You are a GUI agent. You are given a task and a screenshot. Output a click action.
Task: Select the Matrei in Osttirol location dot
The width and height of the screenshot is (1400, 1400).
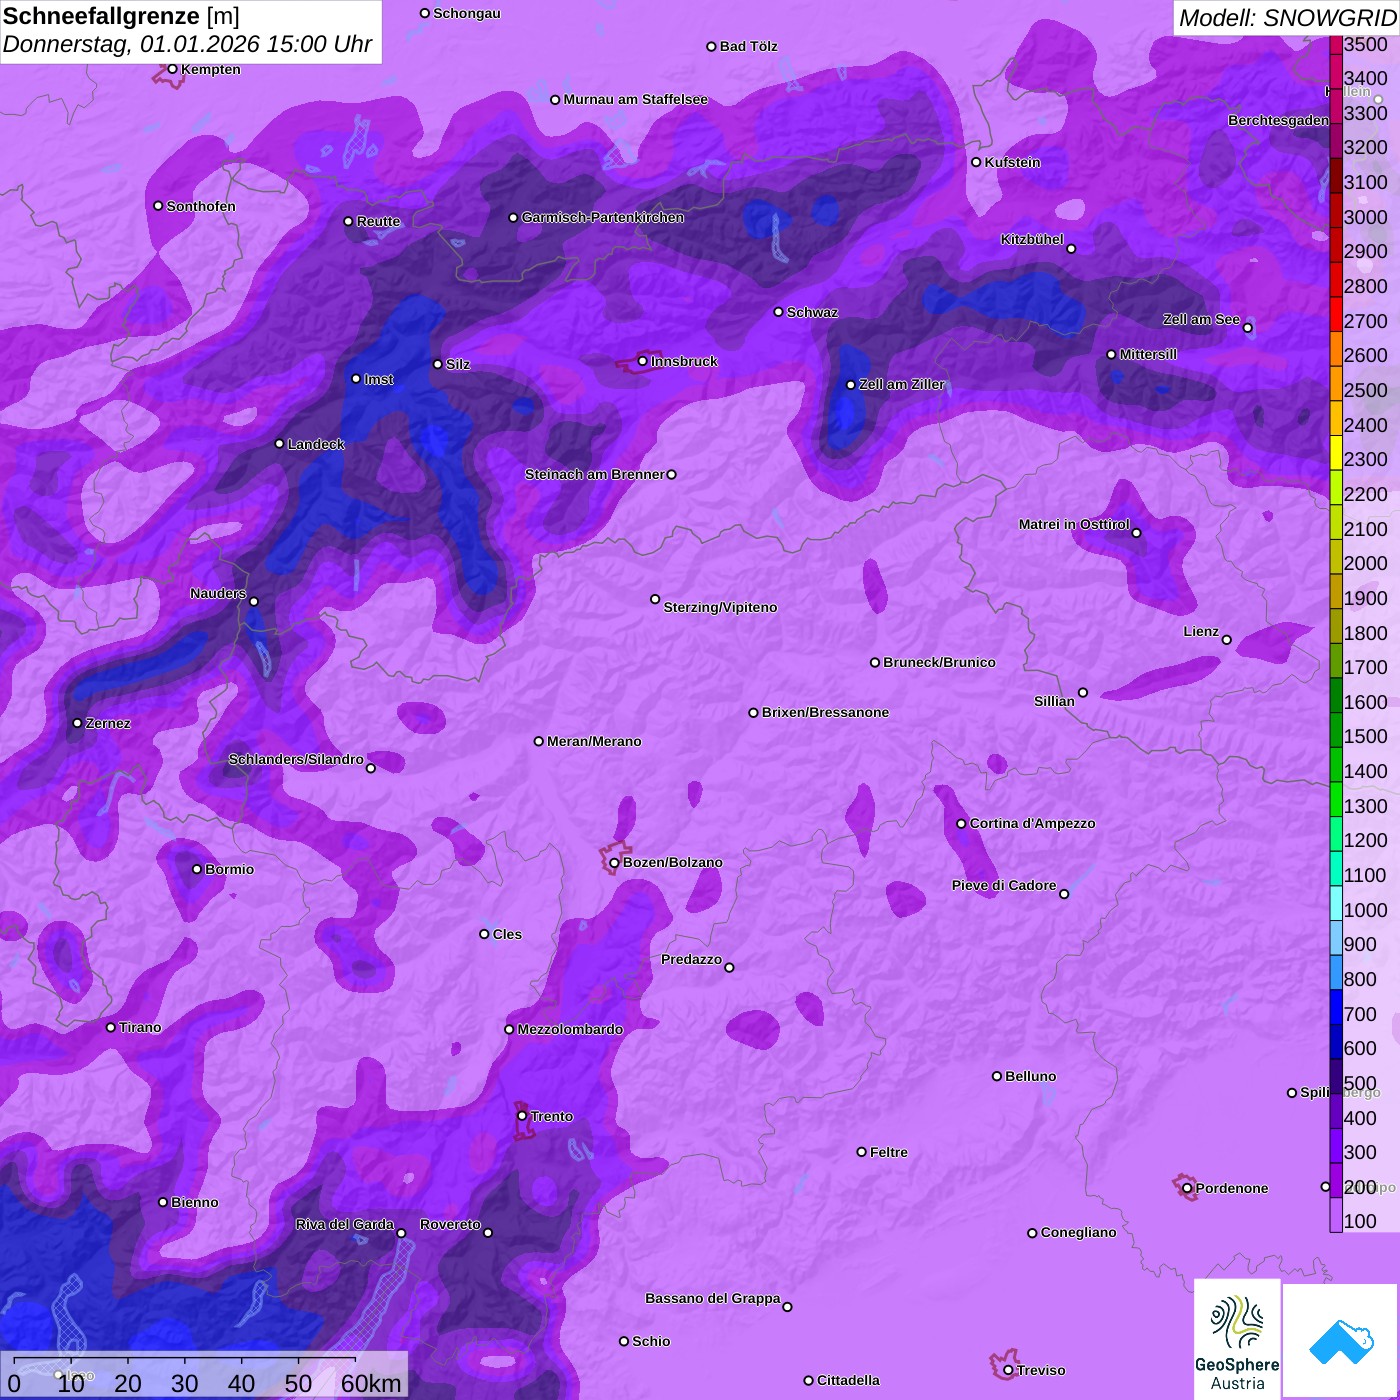pyautogui.click(x=1136, y=533)
